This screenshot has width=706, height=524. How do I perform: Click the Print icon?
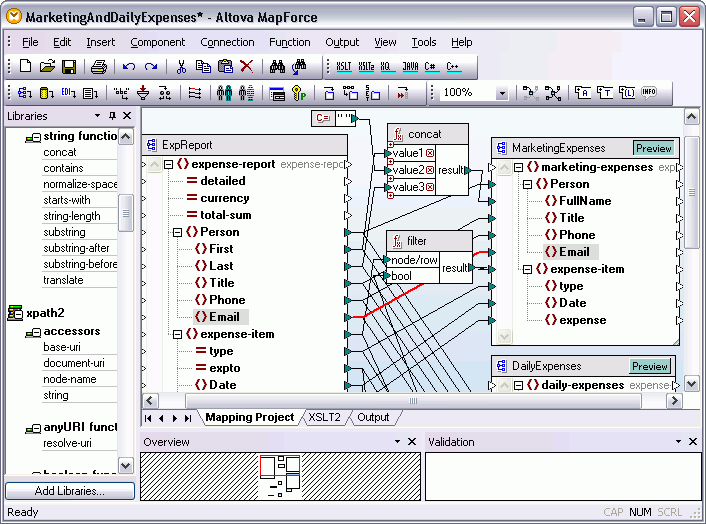[99, 67]
